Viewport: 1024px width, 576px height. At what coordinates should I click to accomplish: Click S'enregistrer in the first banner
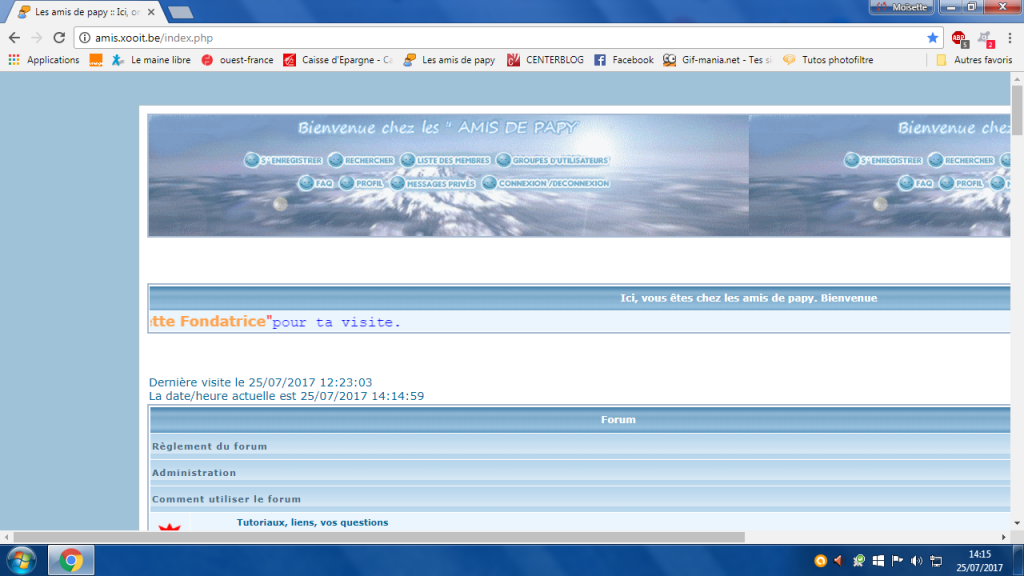tap(283, 160)
